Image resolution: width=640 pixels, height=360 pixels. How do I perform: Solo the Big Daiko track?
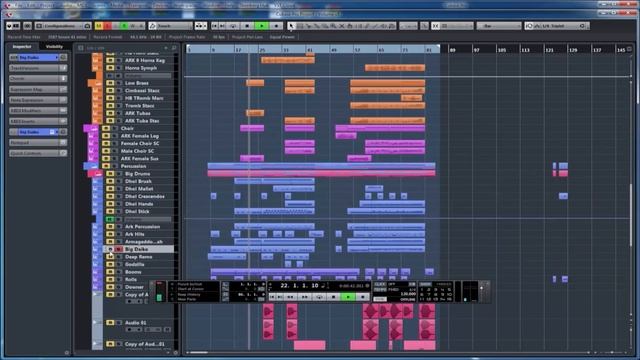[119, 249]
